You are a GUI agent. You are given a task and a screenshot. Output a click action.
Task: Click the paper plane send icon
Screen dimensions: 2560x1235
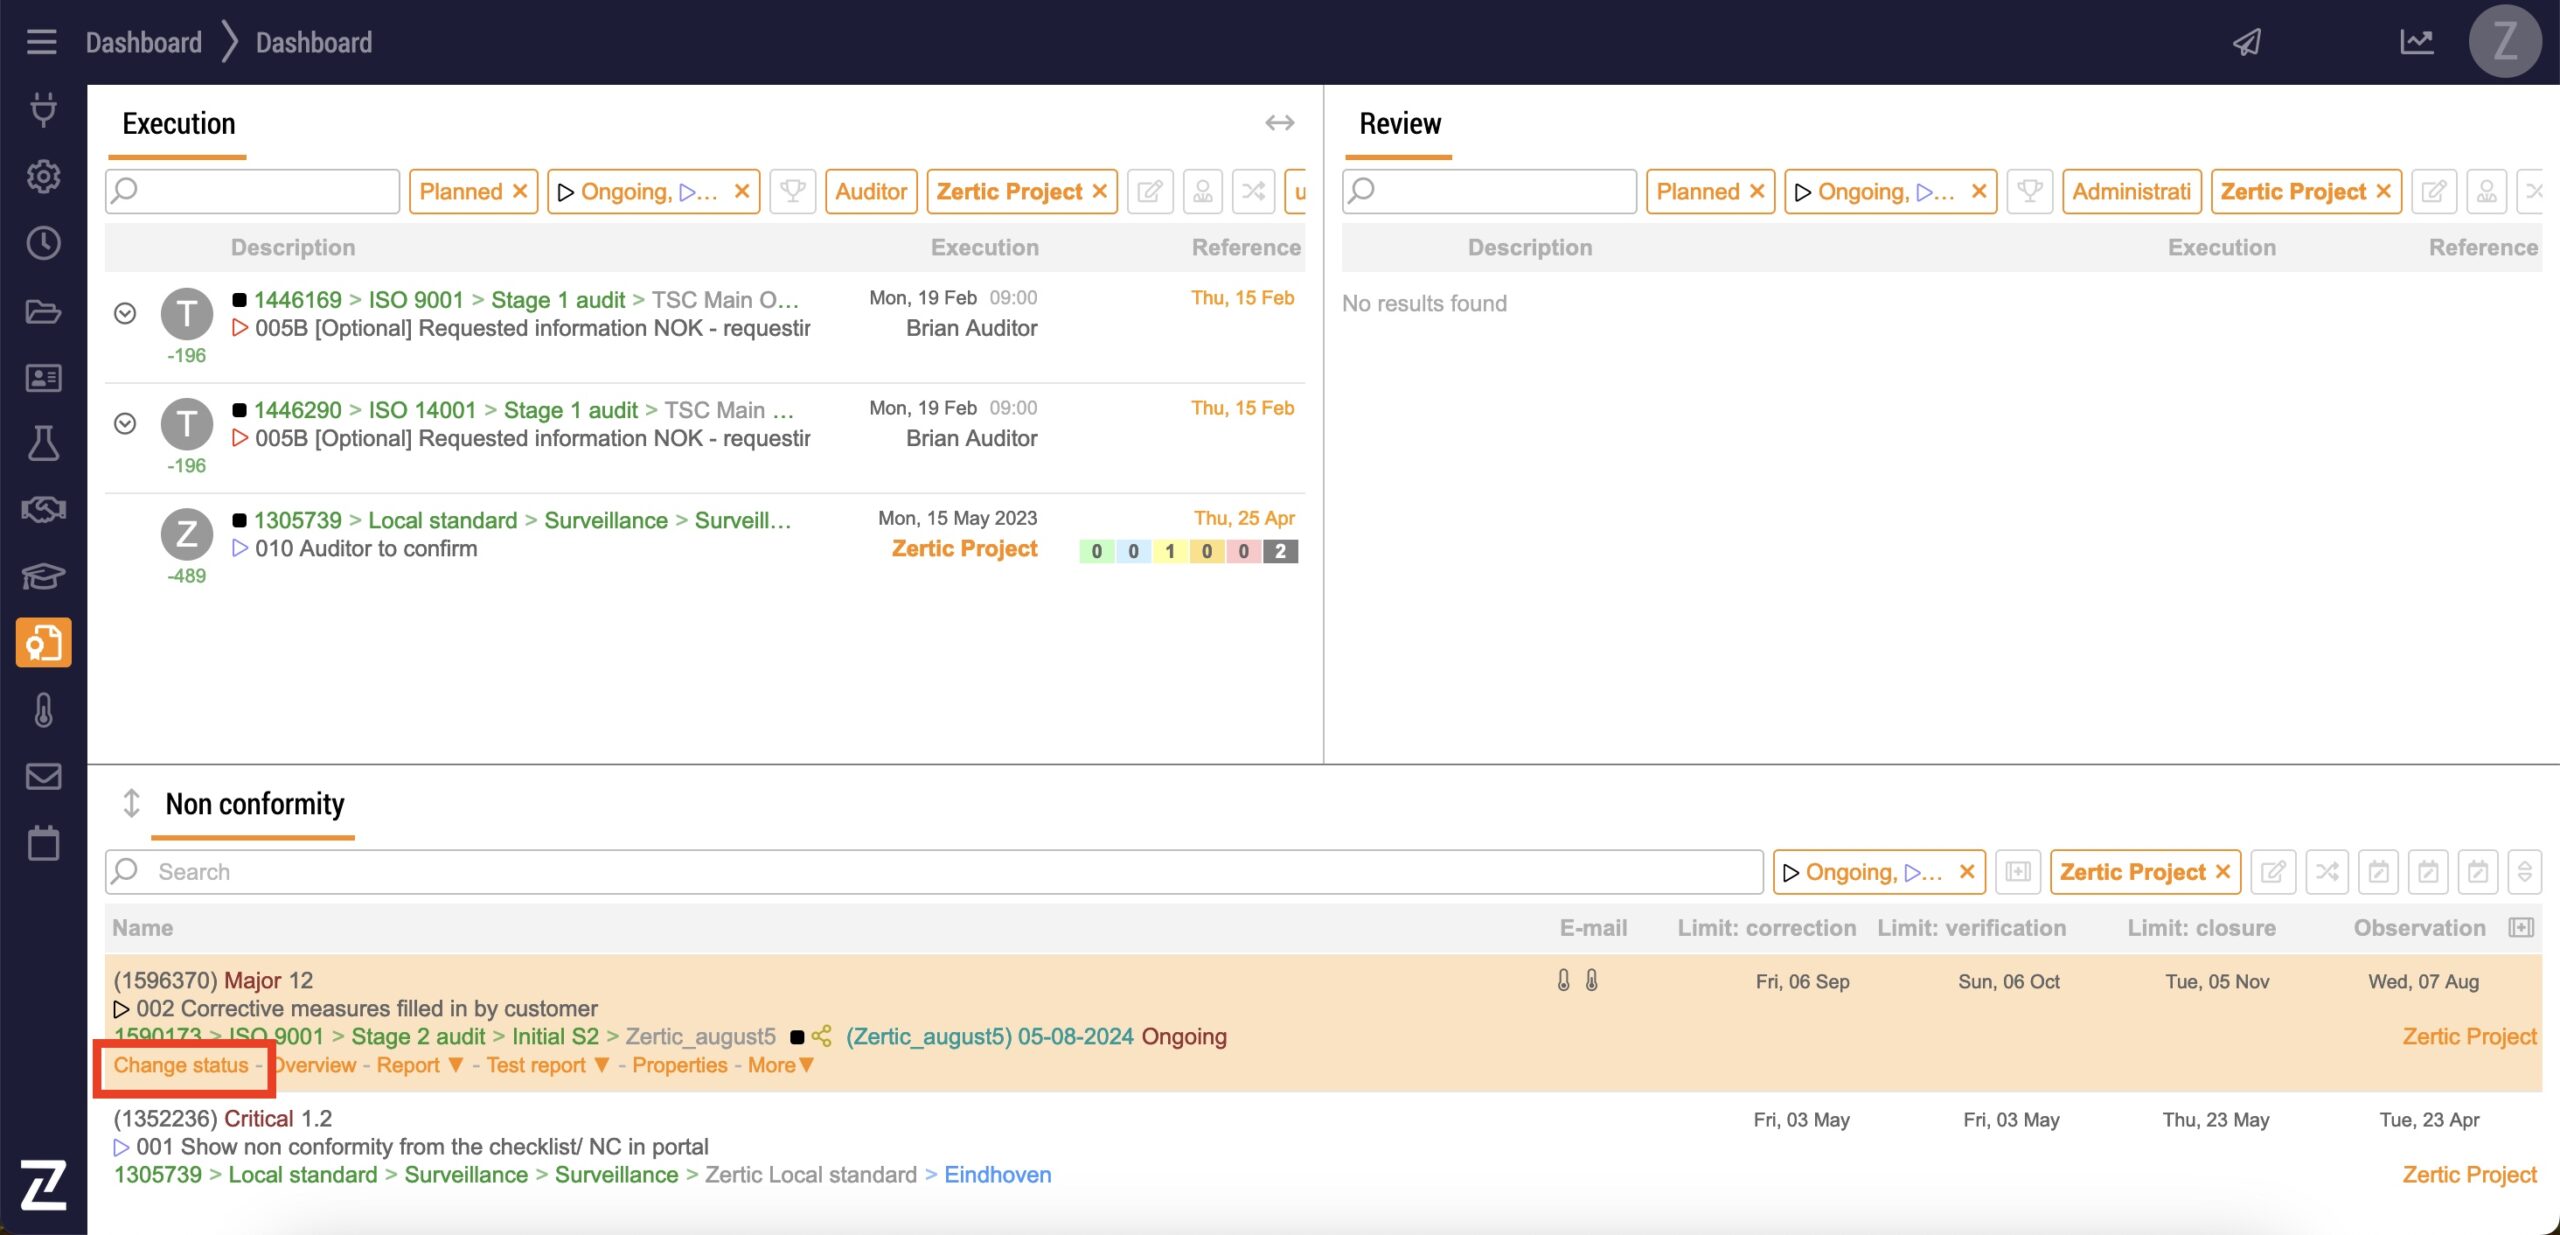(x=2247, y=42)
